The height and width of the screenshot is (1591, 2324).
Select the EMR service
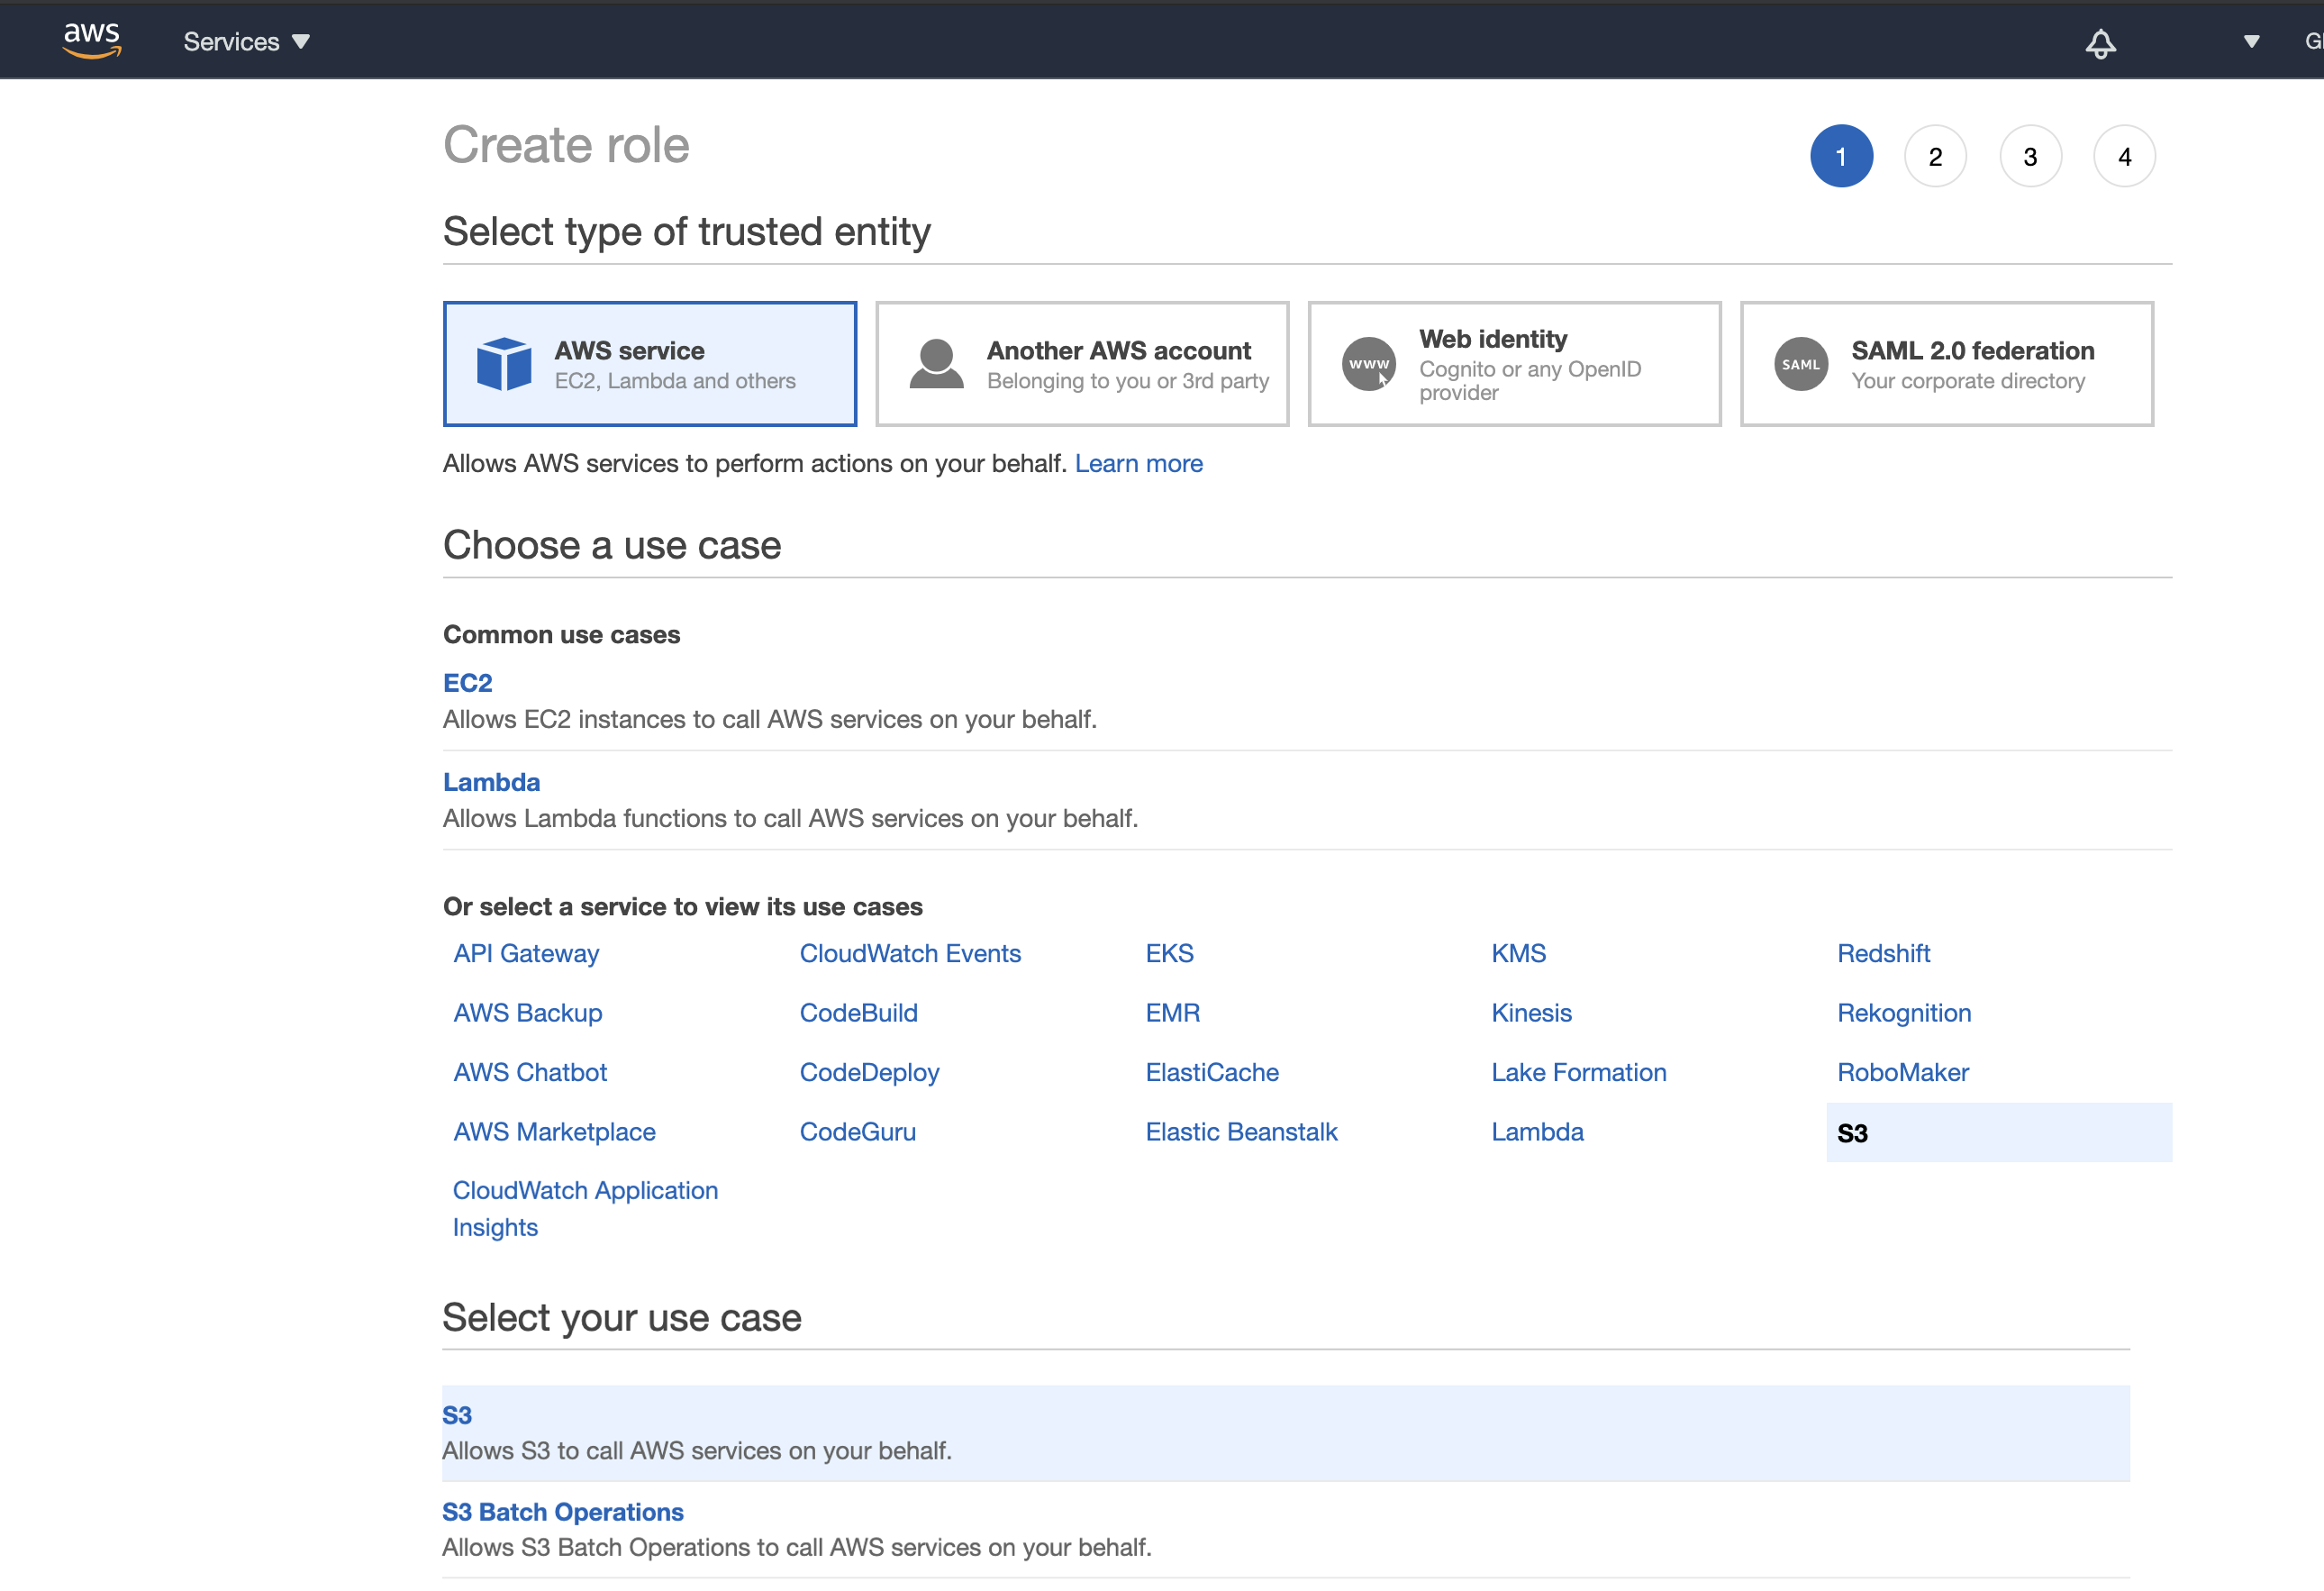1172,1013
